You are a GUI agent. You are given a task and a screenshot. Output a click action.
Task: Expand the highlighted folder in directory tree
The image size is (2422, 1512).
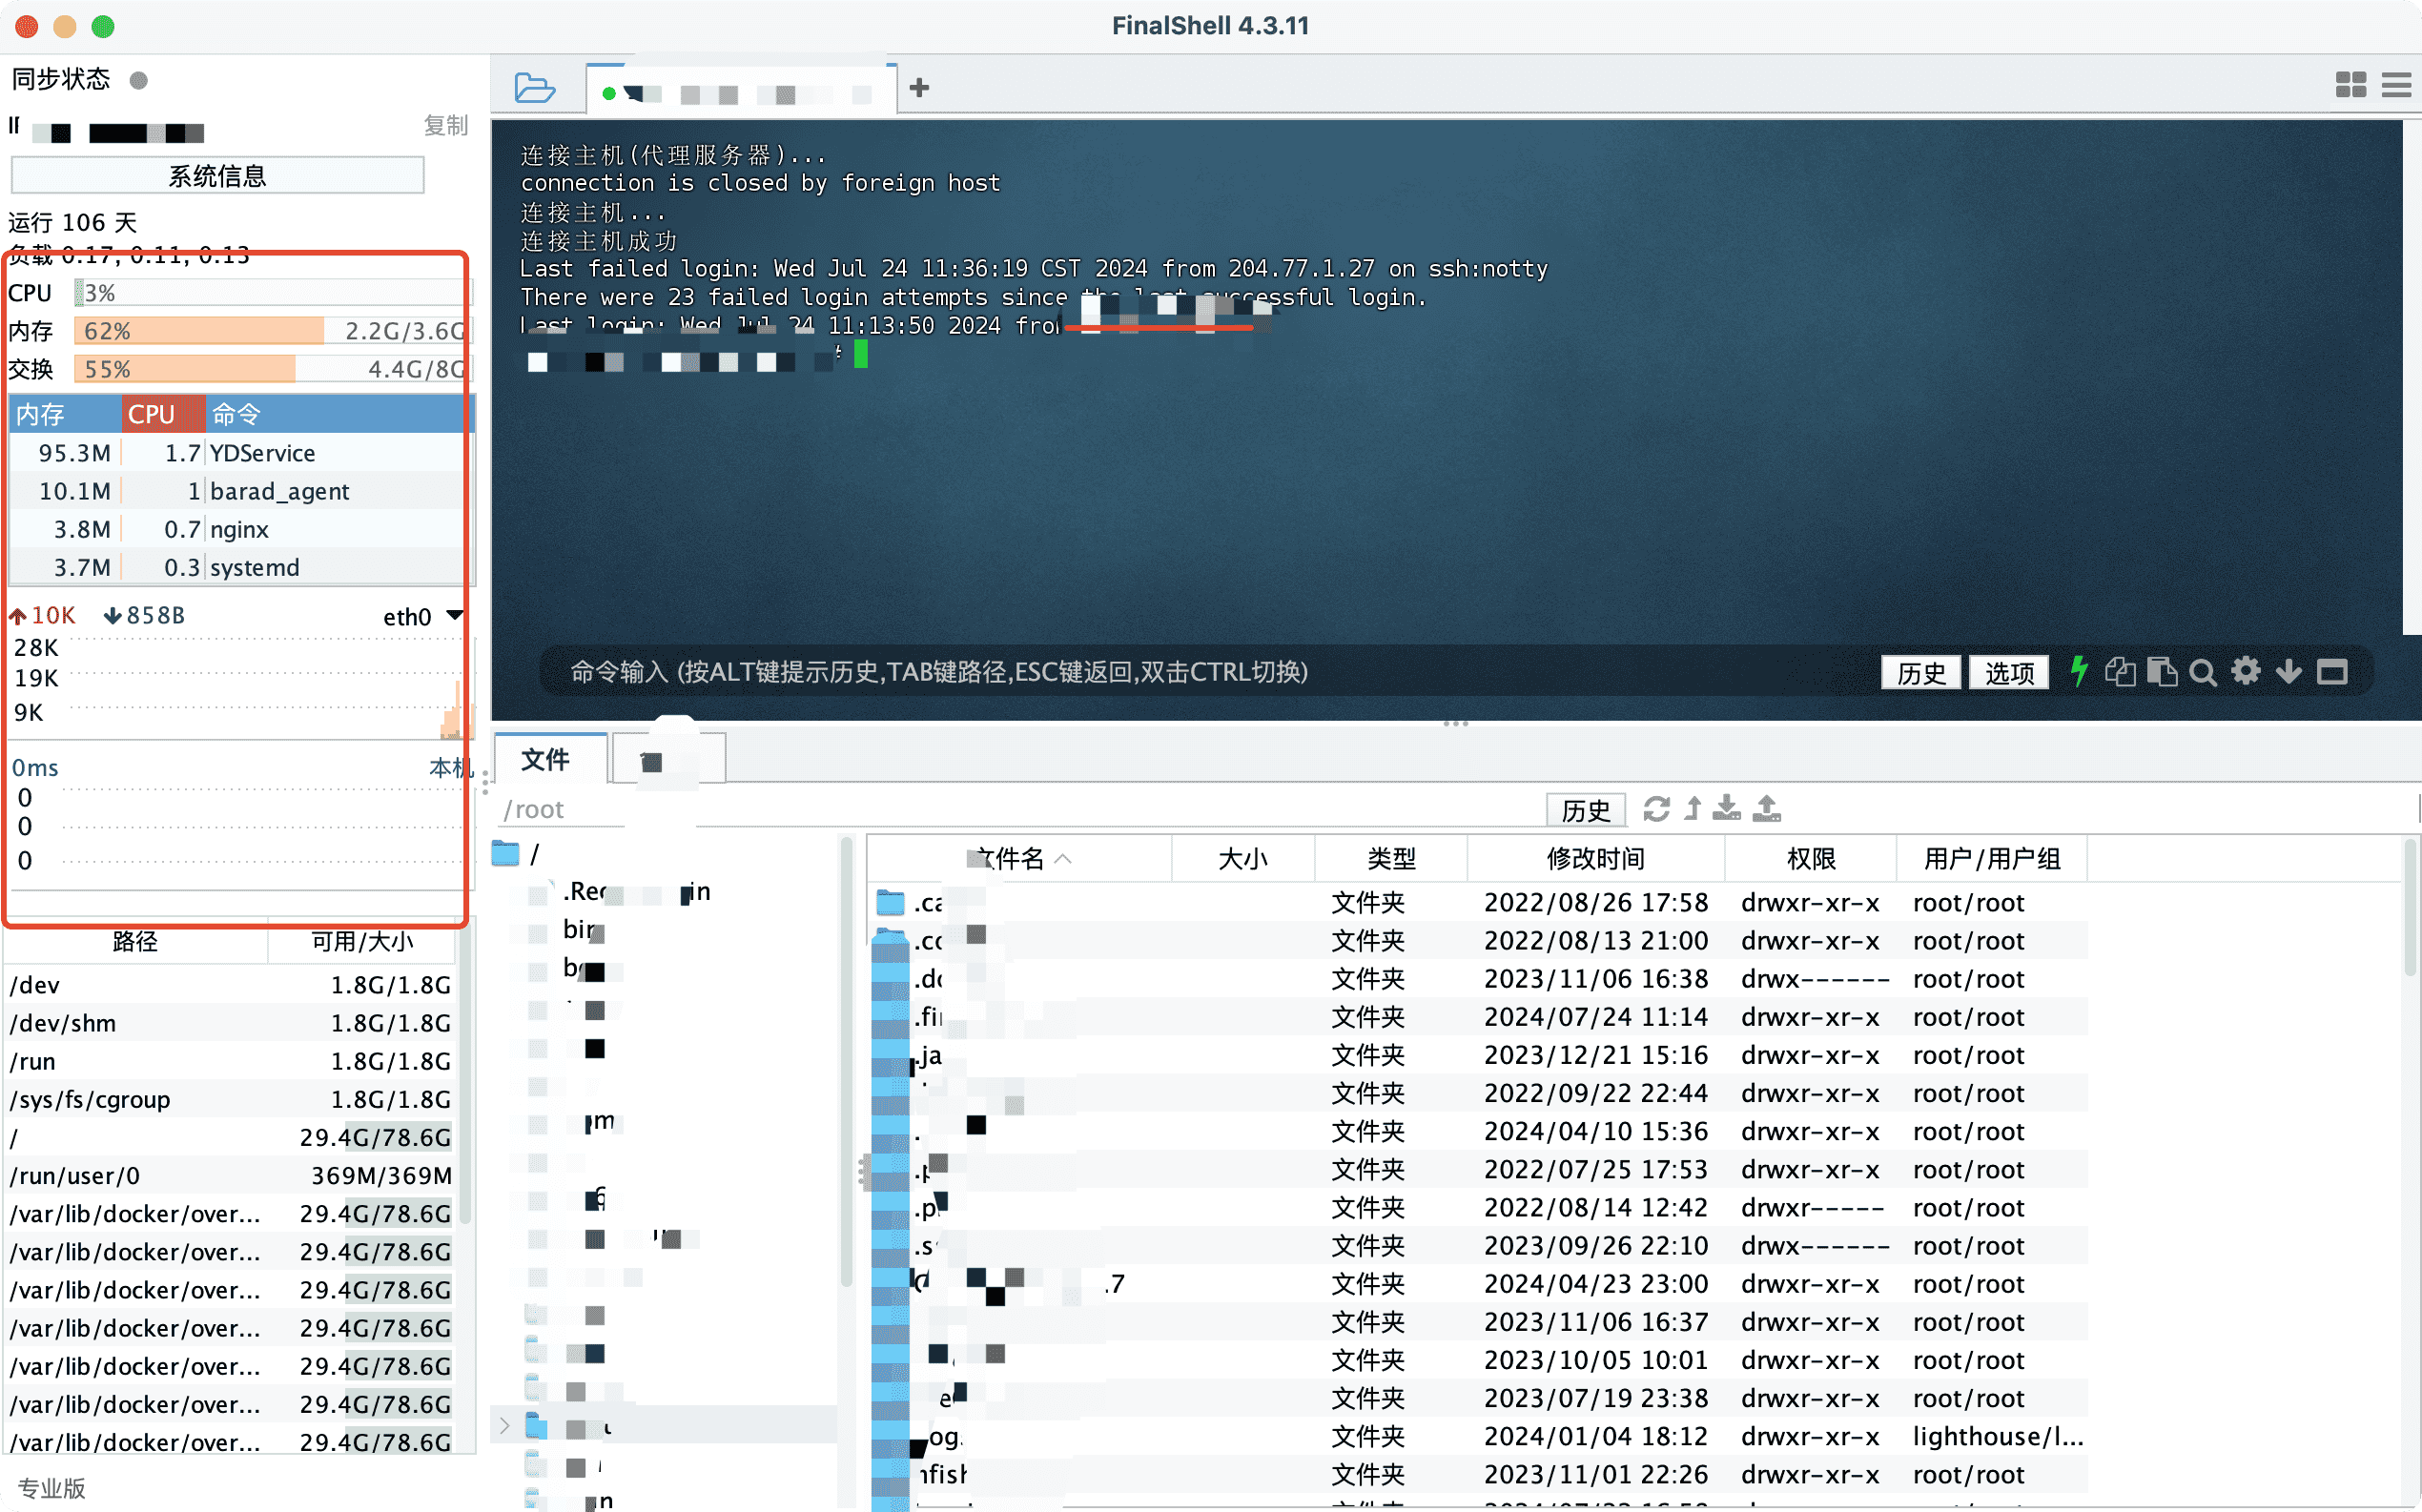pos(505,1425)
